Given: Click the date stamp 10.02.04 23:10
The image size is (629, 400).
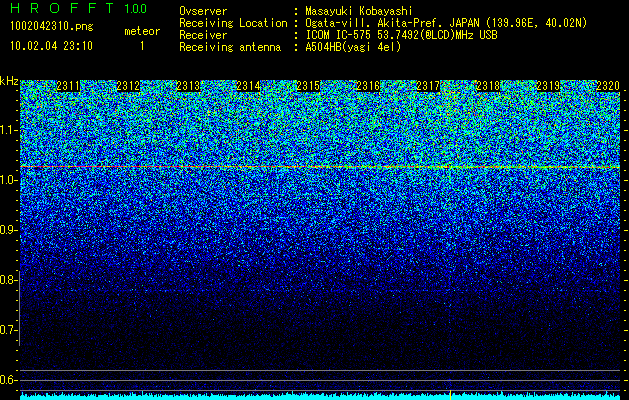Looking at the screenshot, I should (51, 46).
